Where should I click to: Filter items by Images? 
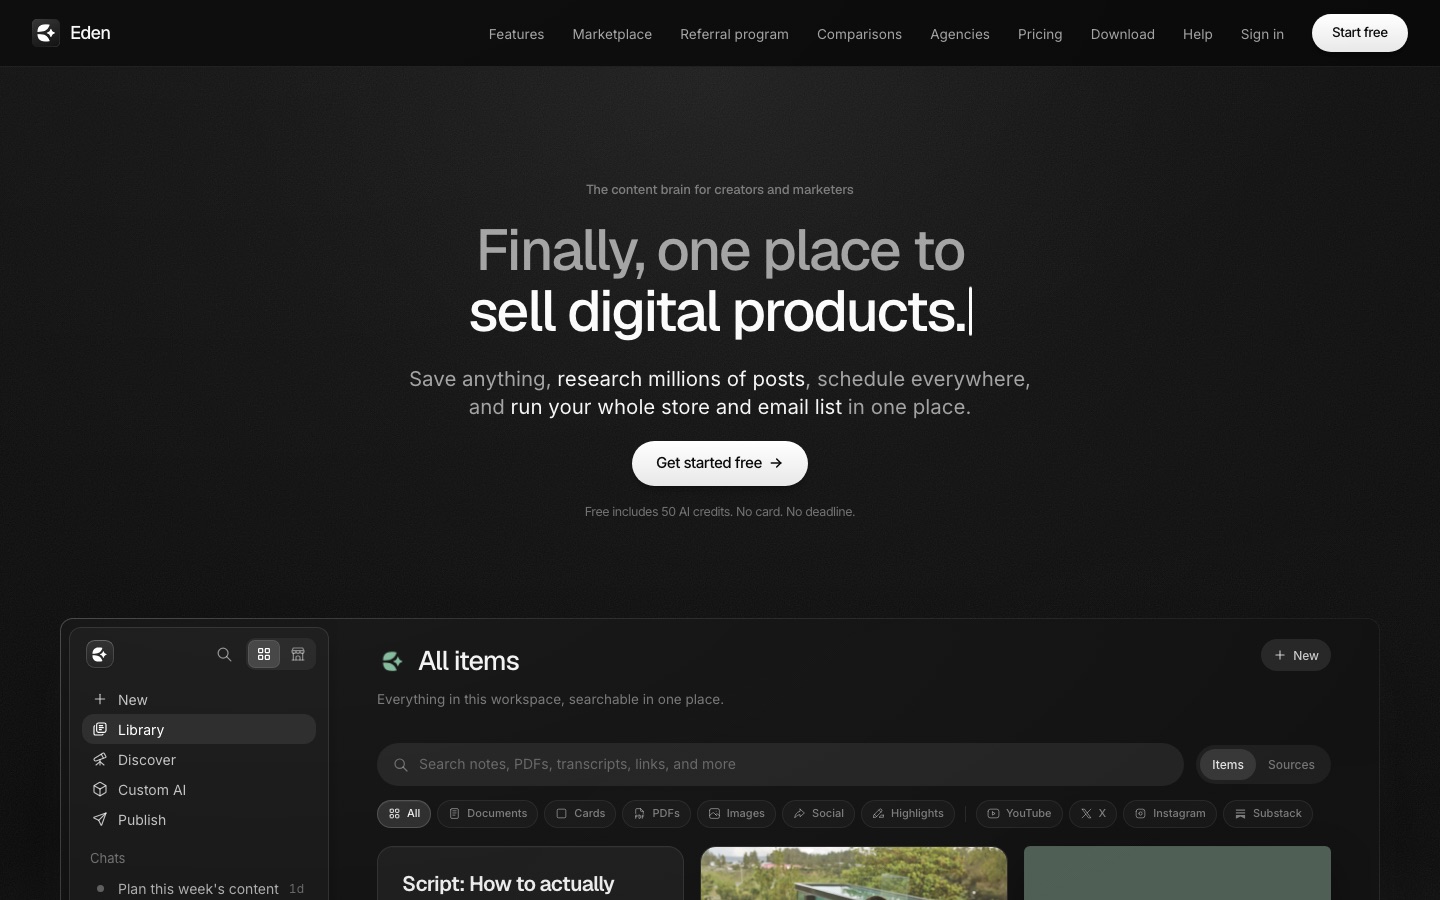[x=736, y=814]
